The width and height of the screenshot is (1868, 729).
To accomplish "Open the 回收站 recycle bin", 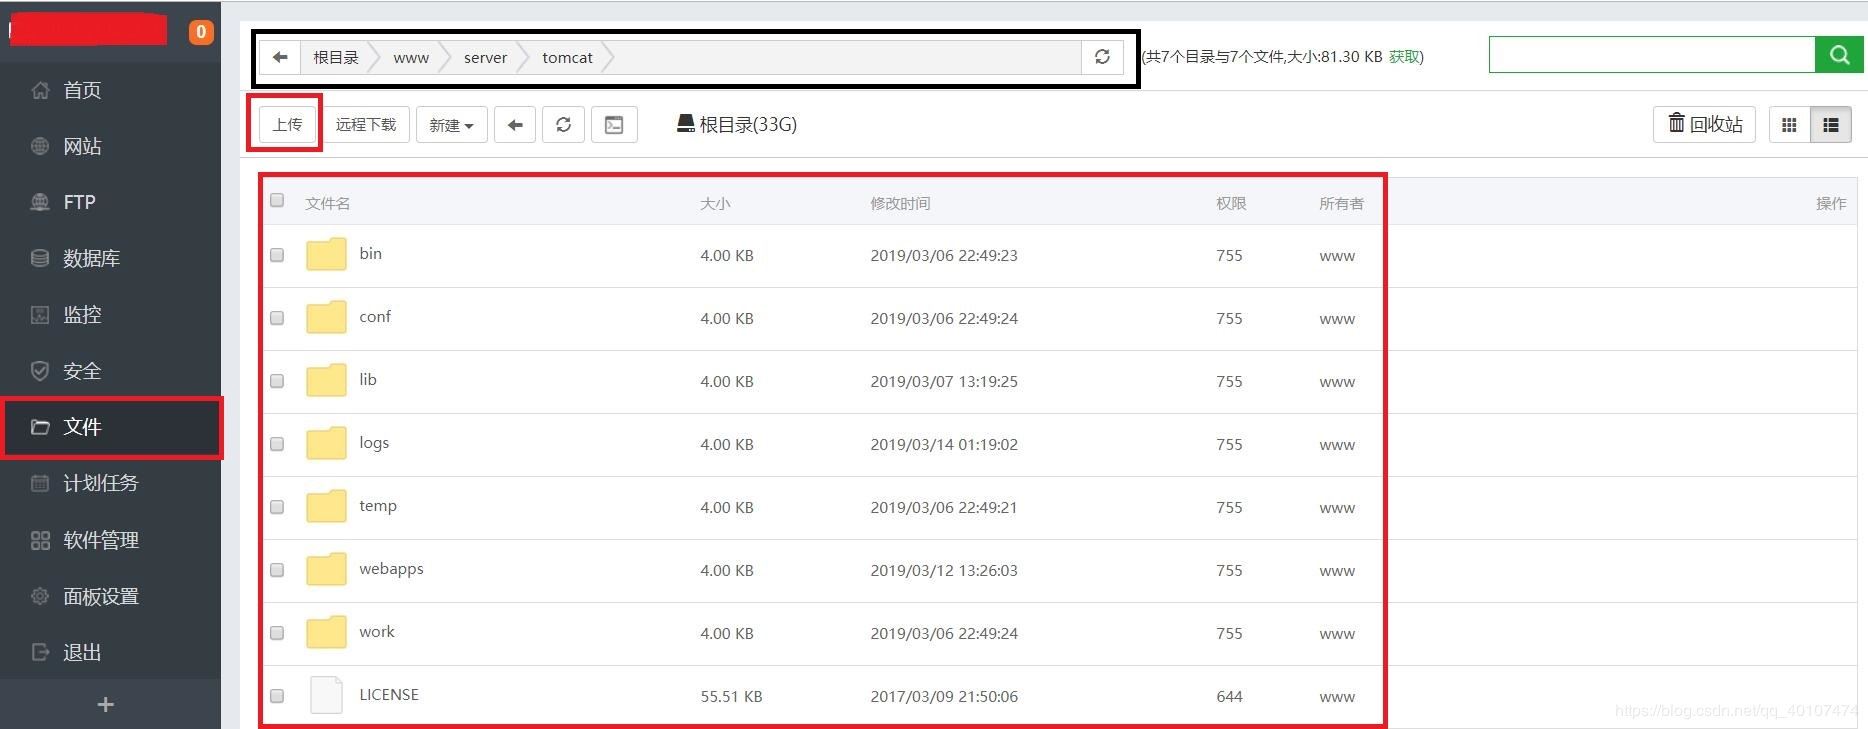I will click(1704, 125).
